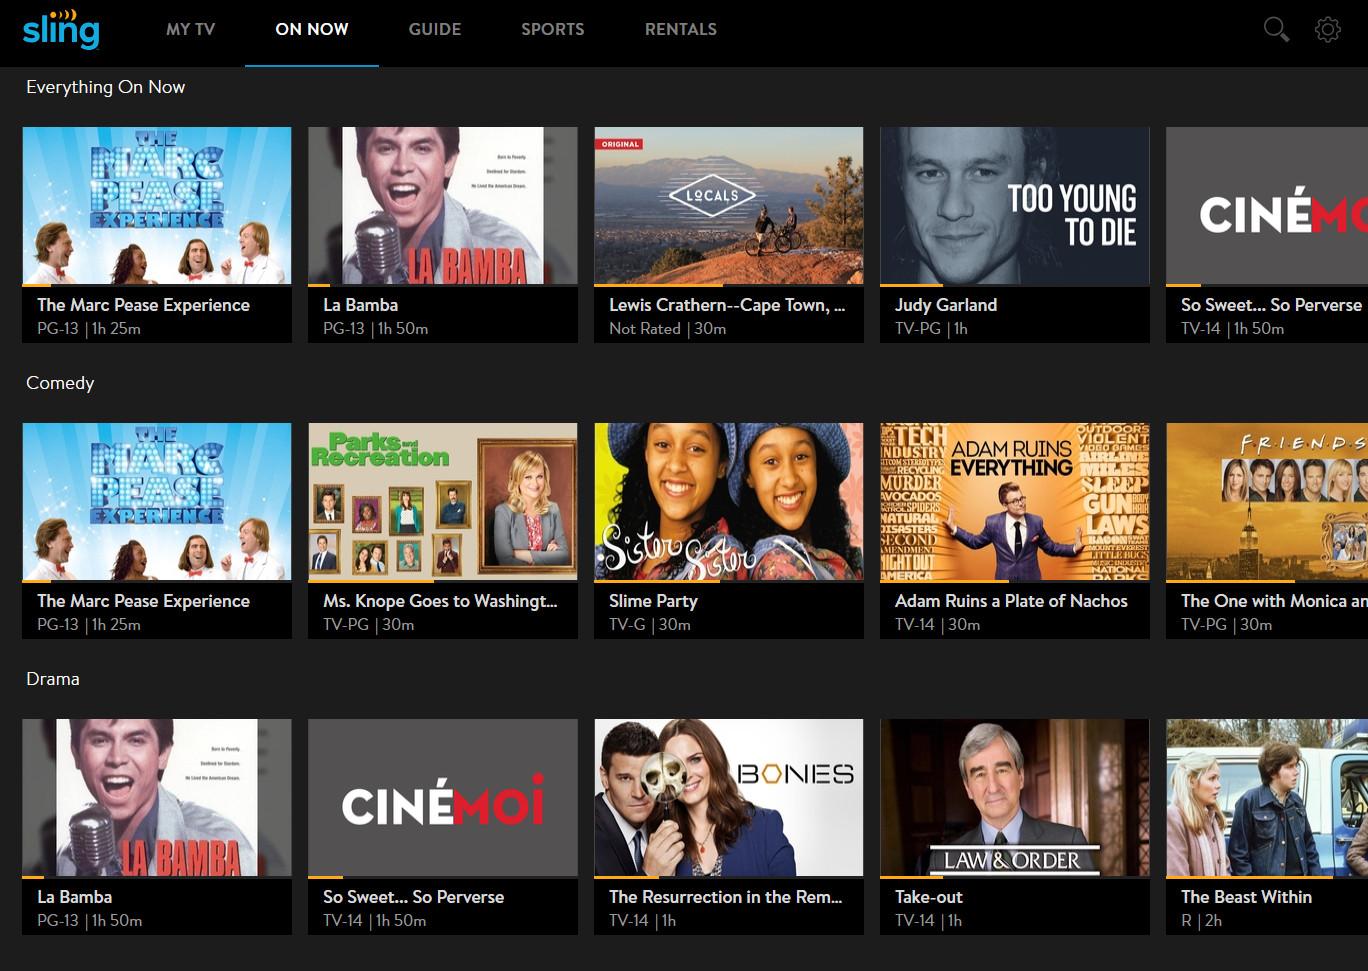Select the ON NOW tab
Screen dimensions: 1368x971
[x=312, y=29]
